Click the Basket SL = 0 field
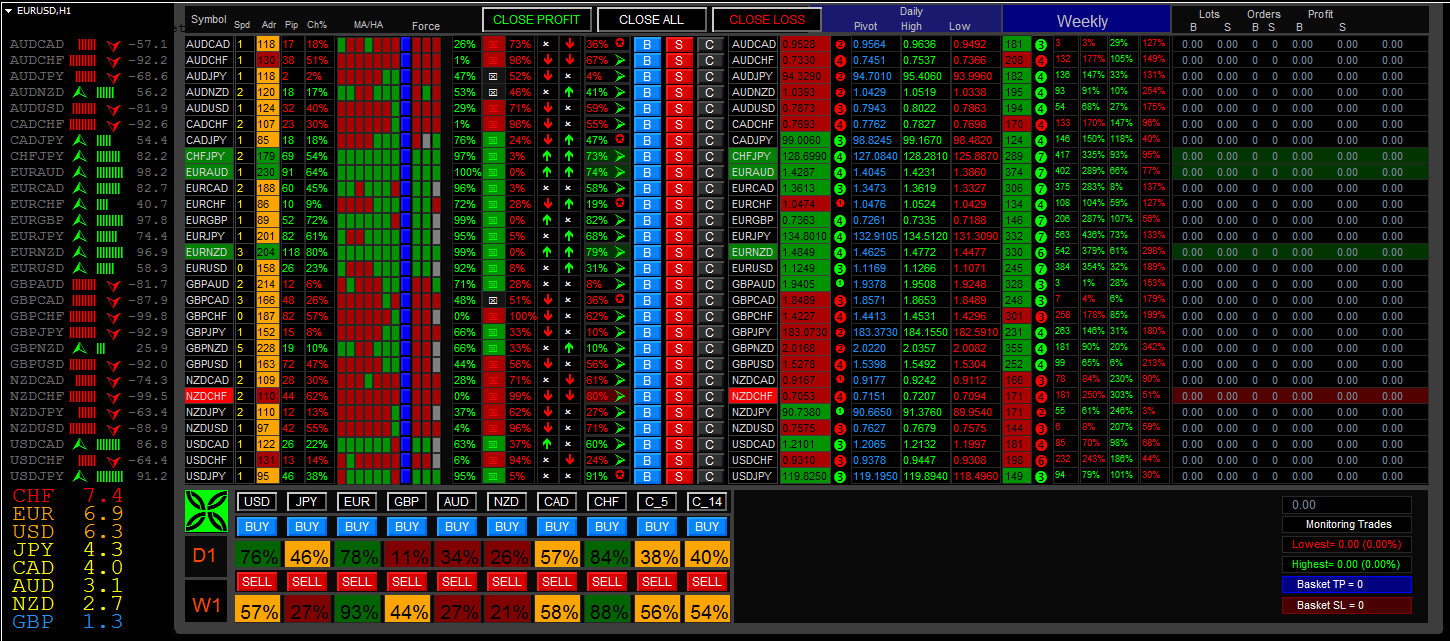 [x=1347, y=604]
